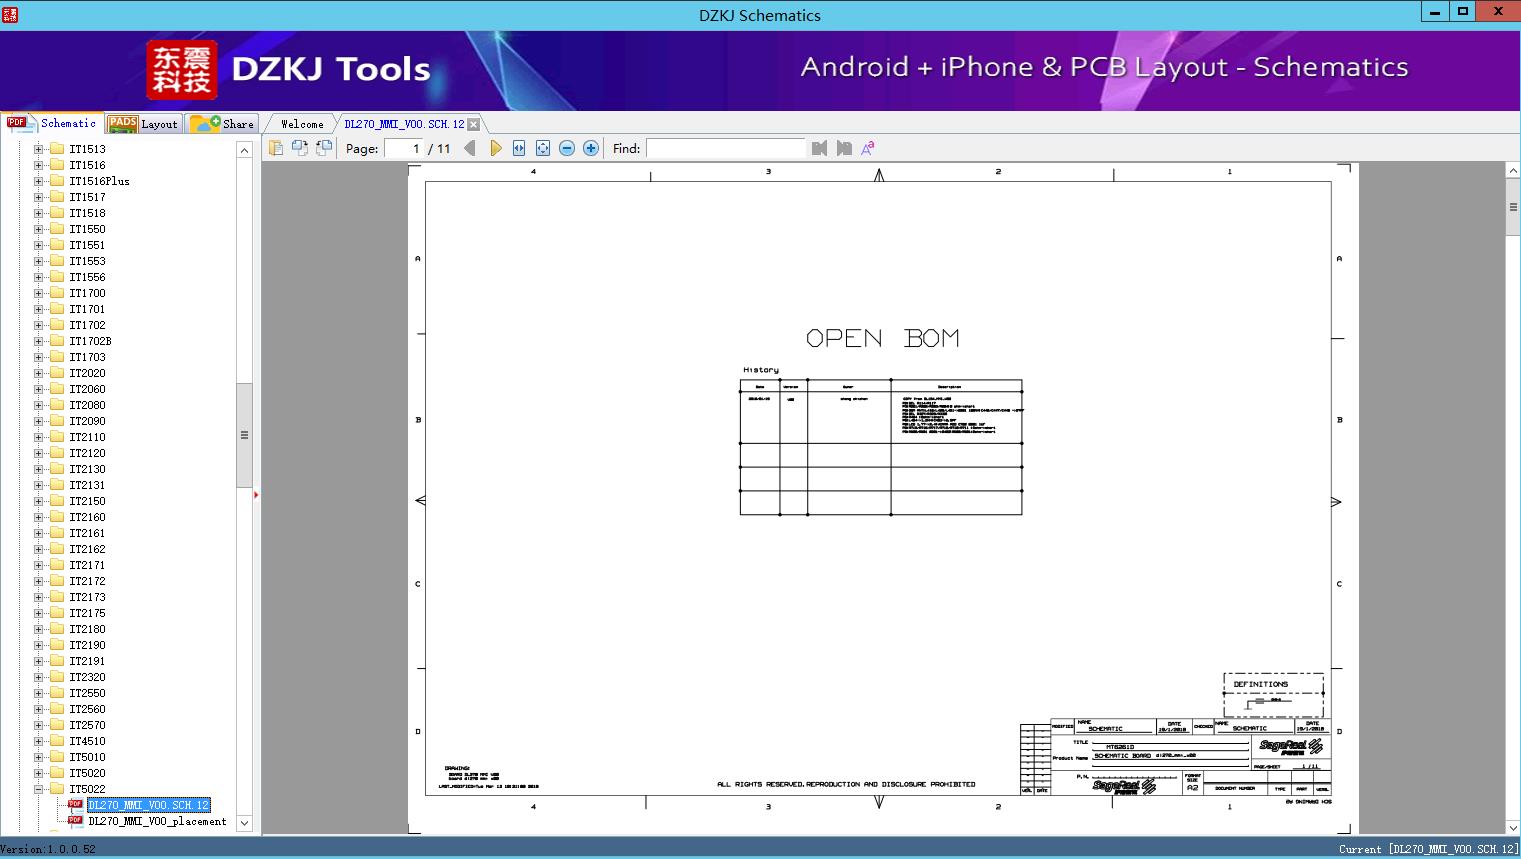Image resolution: width=1521 pixels, height=859 pixels.
Task: Click the page number input field
Action: (405, 148)
